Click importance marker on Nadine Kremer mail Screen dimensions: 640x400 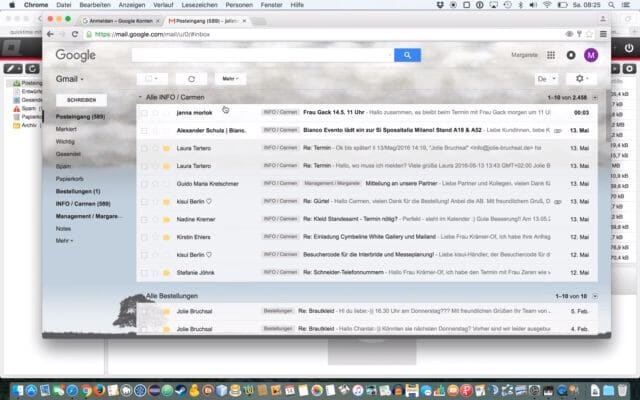166,220
